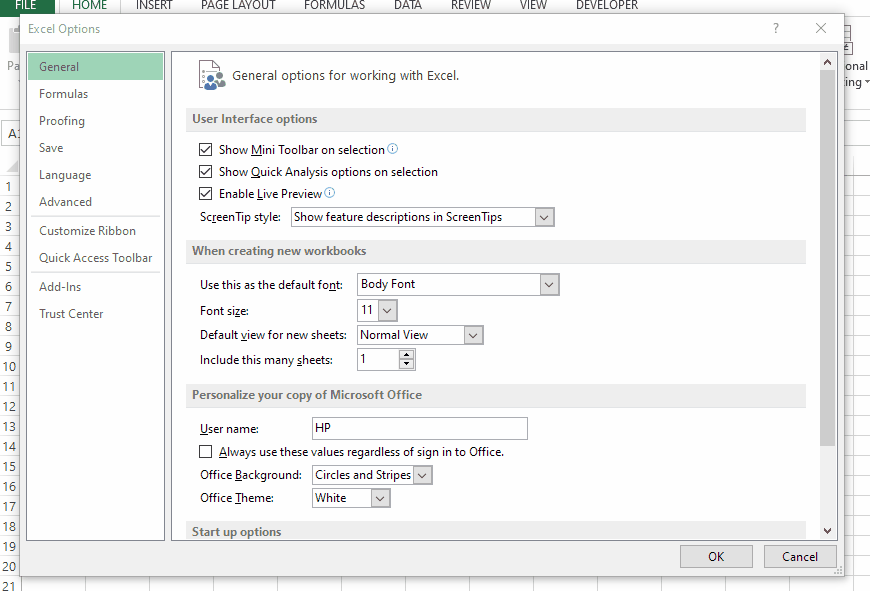Viewport: 870px width, 591px height.
Task: Click the info icon beside Show Mini Toolbar
Action: (x=392, y=149)
